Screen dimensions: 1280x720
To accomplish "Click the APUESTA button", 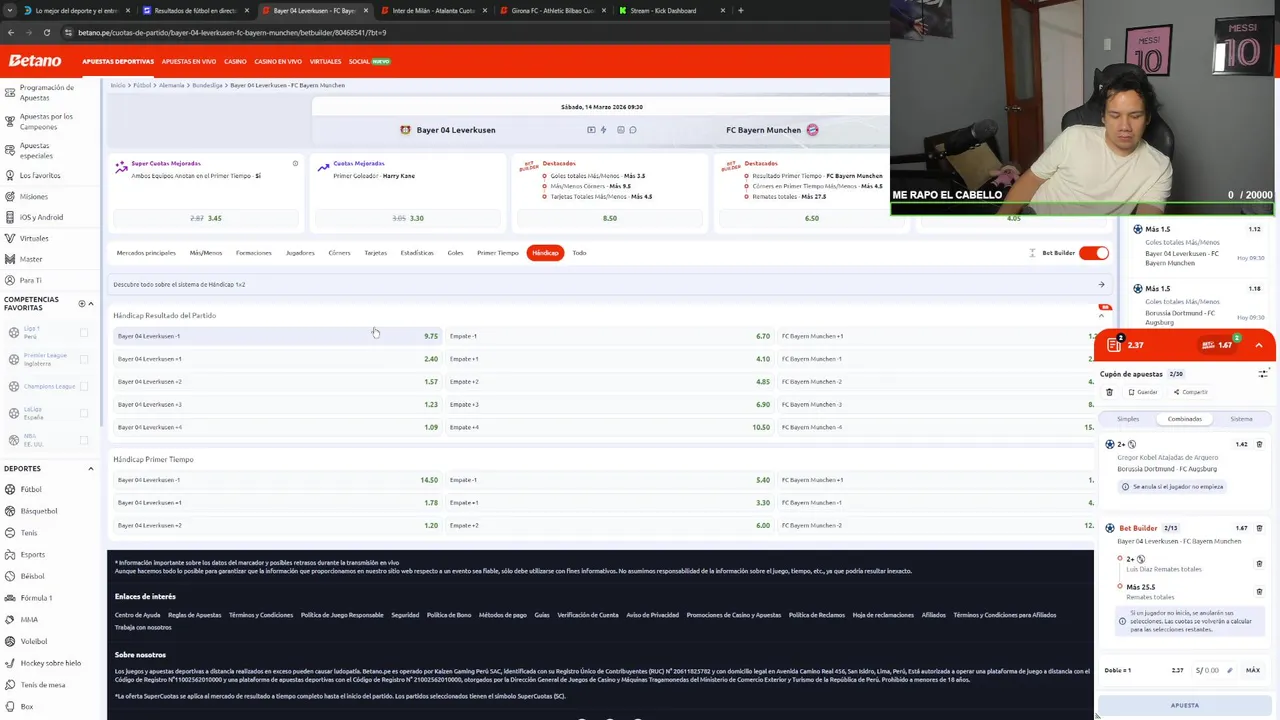I will click(x=1185, y=705).
